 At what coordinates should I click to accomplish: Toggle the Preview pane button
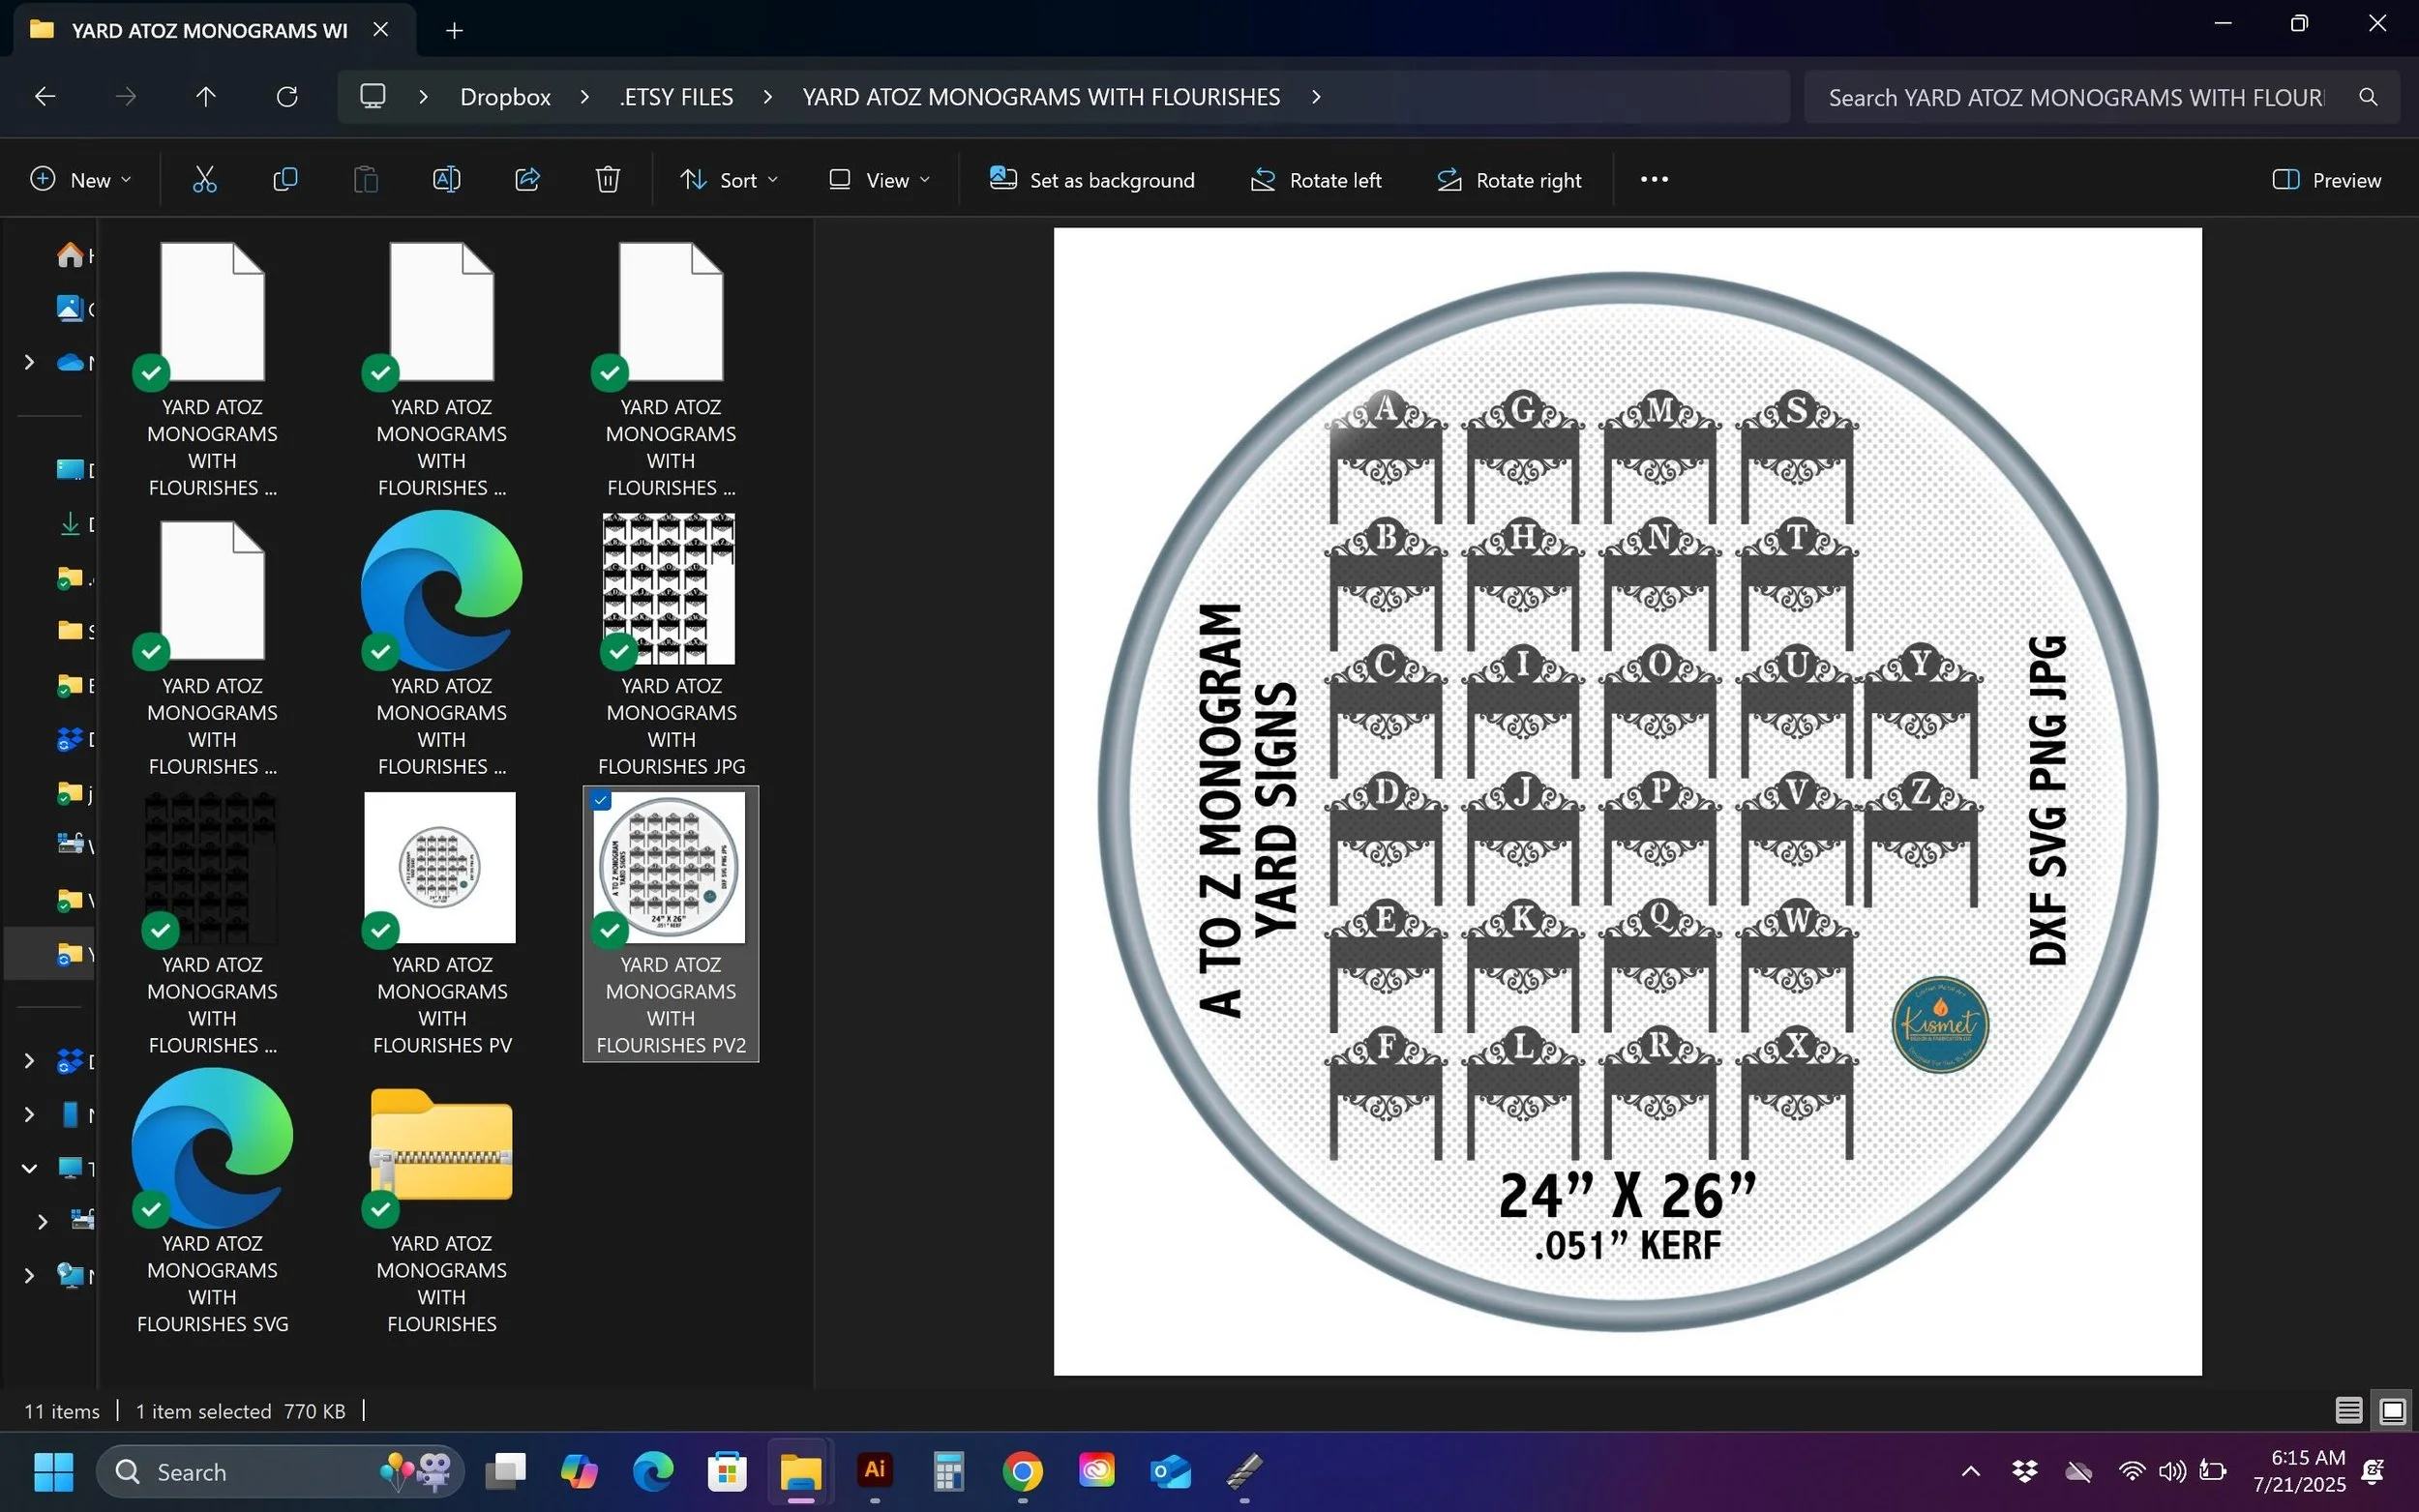point(2327,180)
